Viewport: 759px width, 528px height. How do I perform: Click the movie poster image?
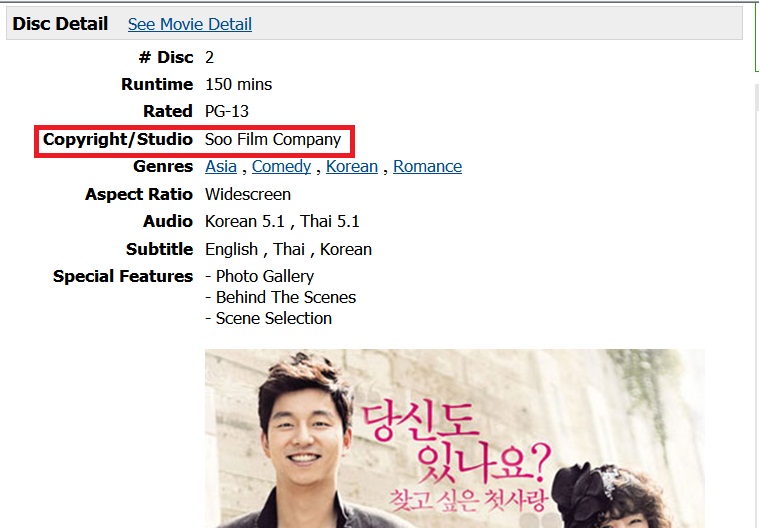point(455,438)
